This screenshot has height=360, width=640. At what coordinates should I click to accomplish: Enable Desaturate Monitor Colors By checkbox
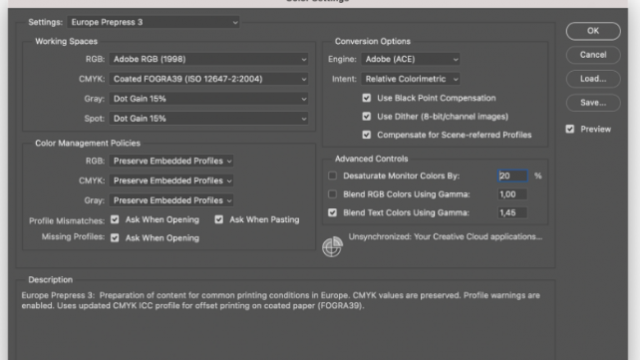332,176
